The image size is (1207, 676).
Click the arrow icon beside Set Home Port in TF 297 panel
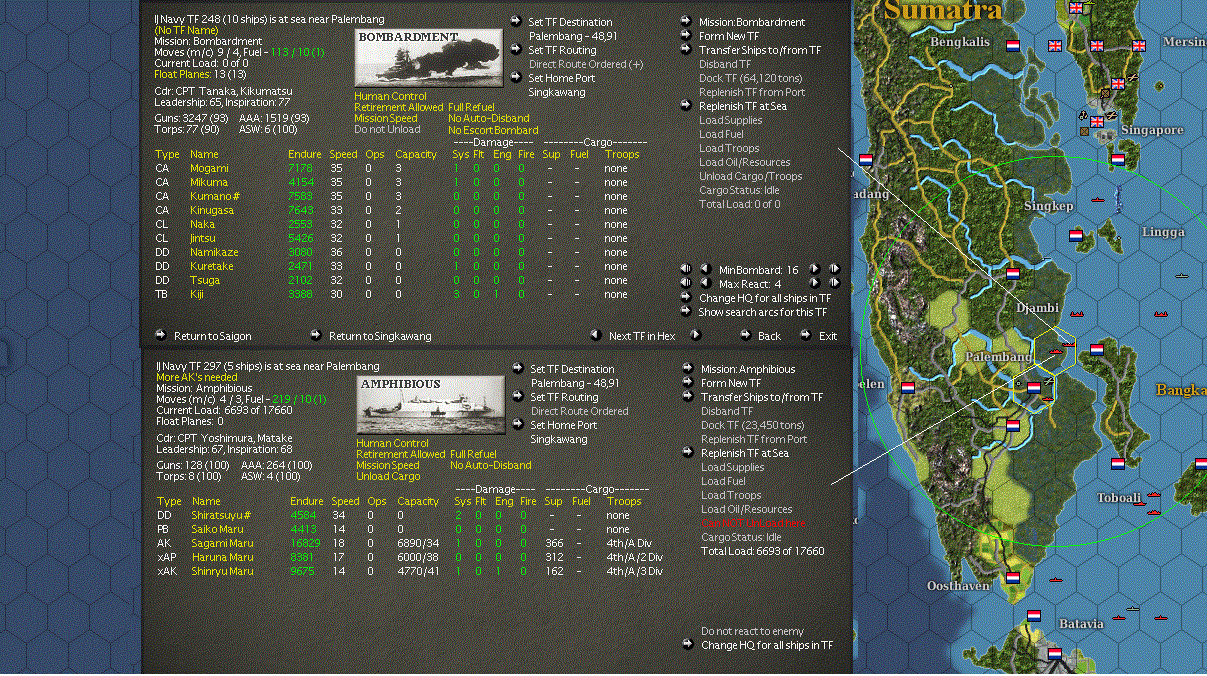coord(517,424)
